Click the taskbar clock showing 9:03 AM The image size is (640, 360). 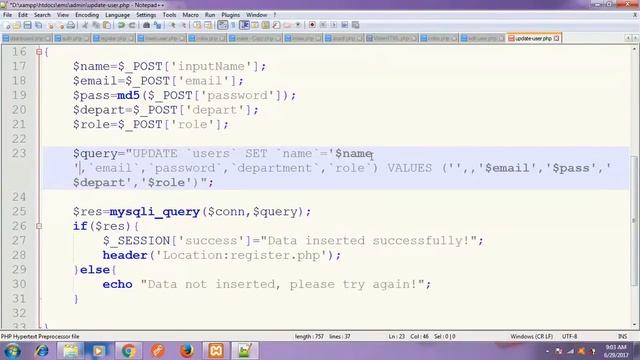(616, 351)
